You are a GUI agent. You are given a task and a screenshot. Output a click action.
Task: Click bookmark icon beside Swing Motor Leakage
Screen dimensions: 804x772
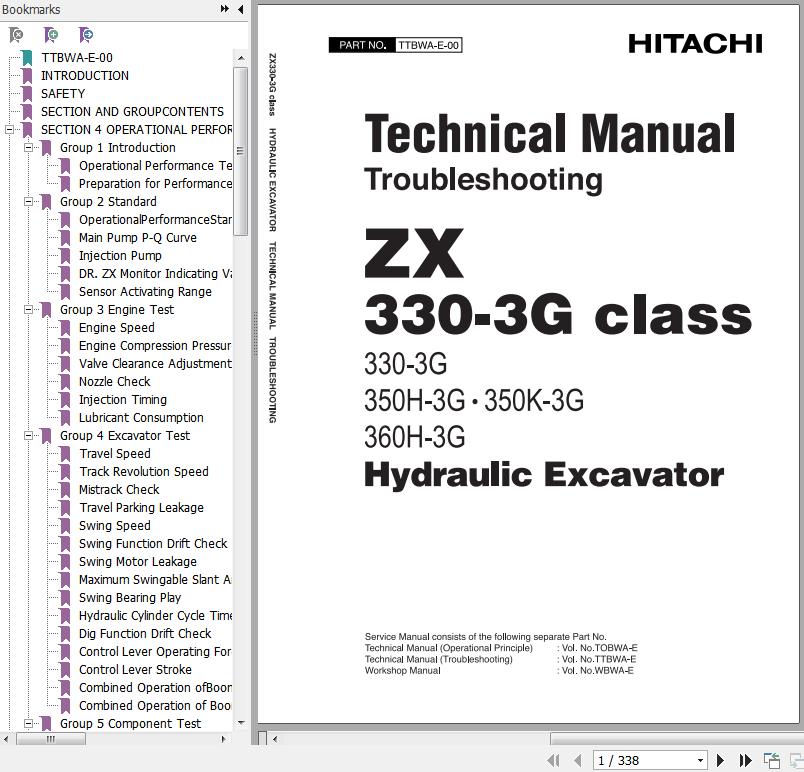tap(65, 562)
